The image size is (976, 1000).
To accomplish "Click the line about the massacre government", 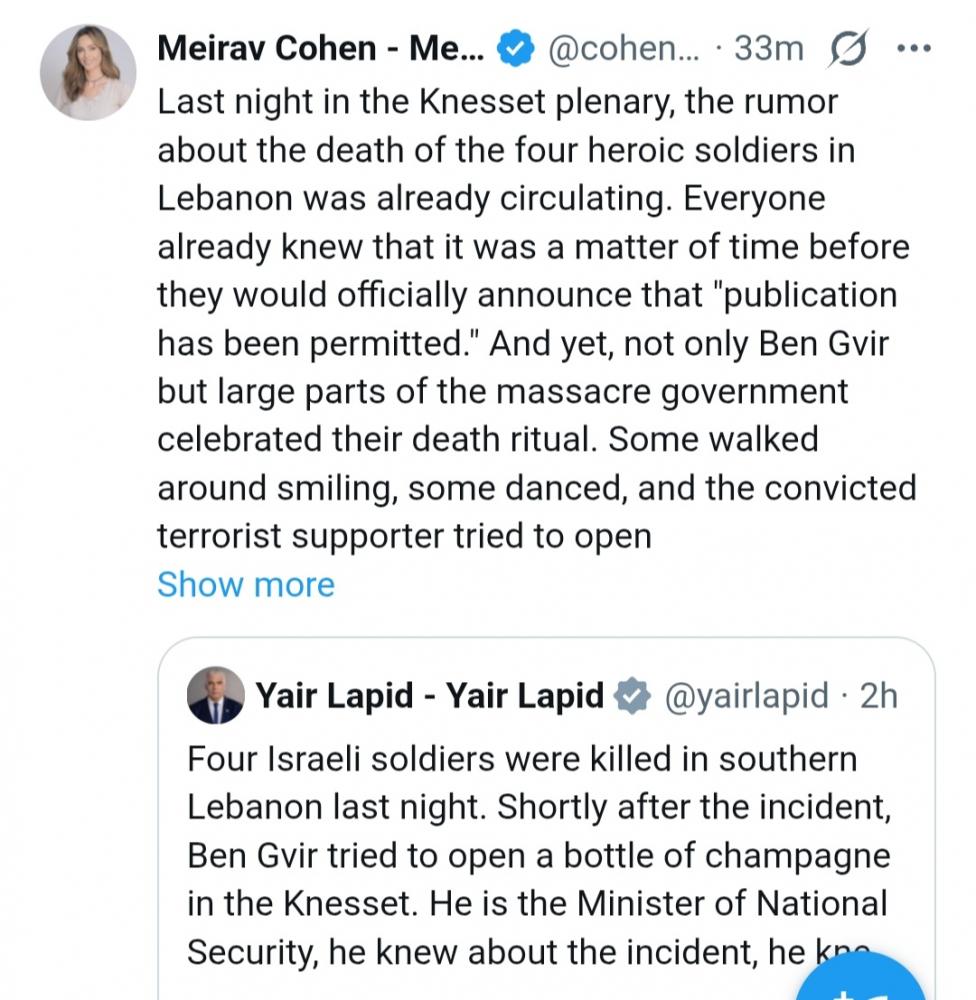I will (502, 392).
